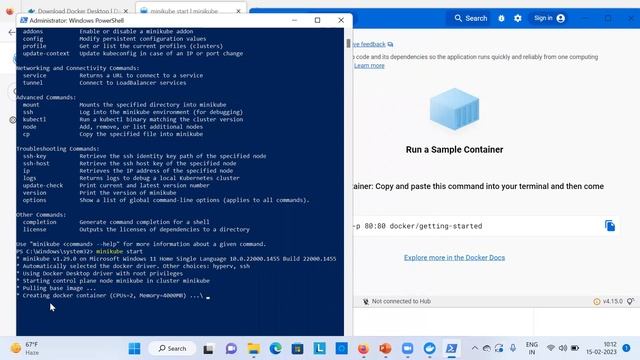Open File Explorer from taskbar
The height and width of the screenshot is (360, 640).
coord(253,349)
